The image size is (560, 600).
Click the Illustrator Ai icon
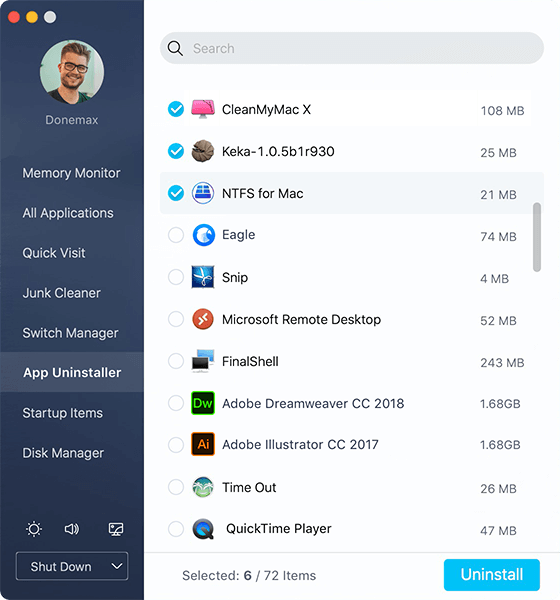tap(203, 444)
